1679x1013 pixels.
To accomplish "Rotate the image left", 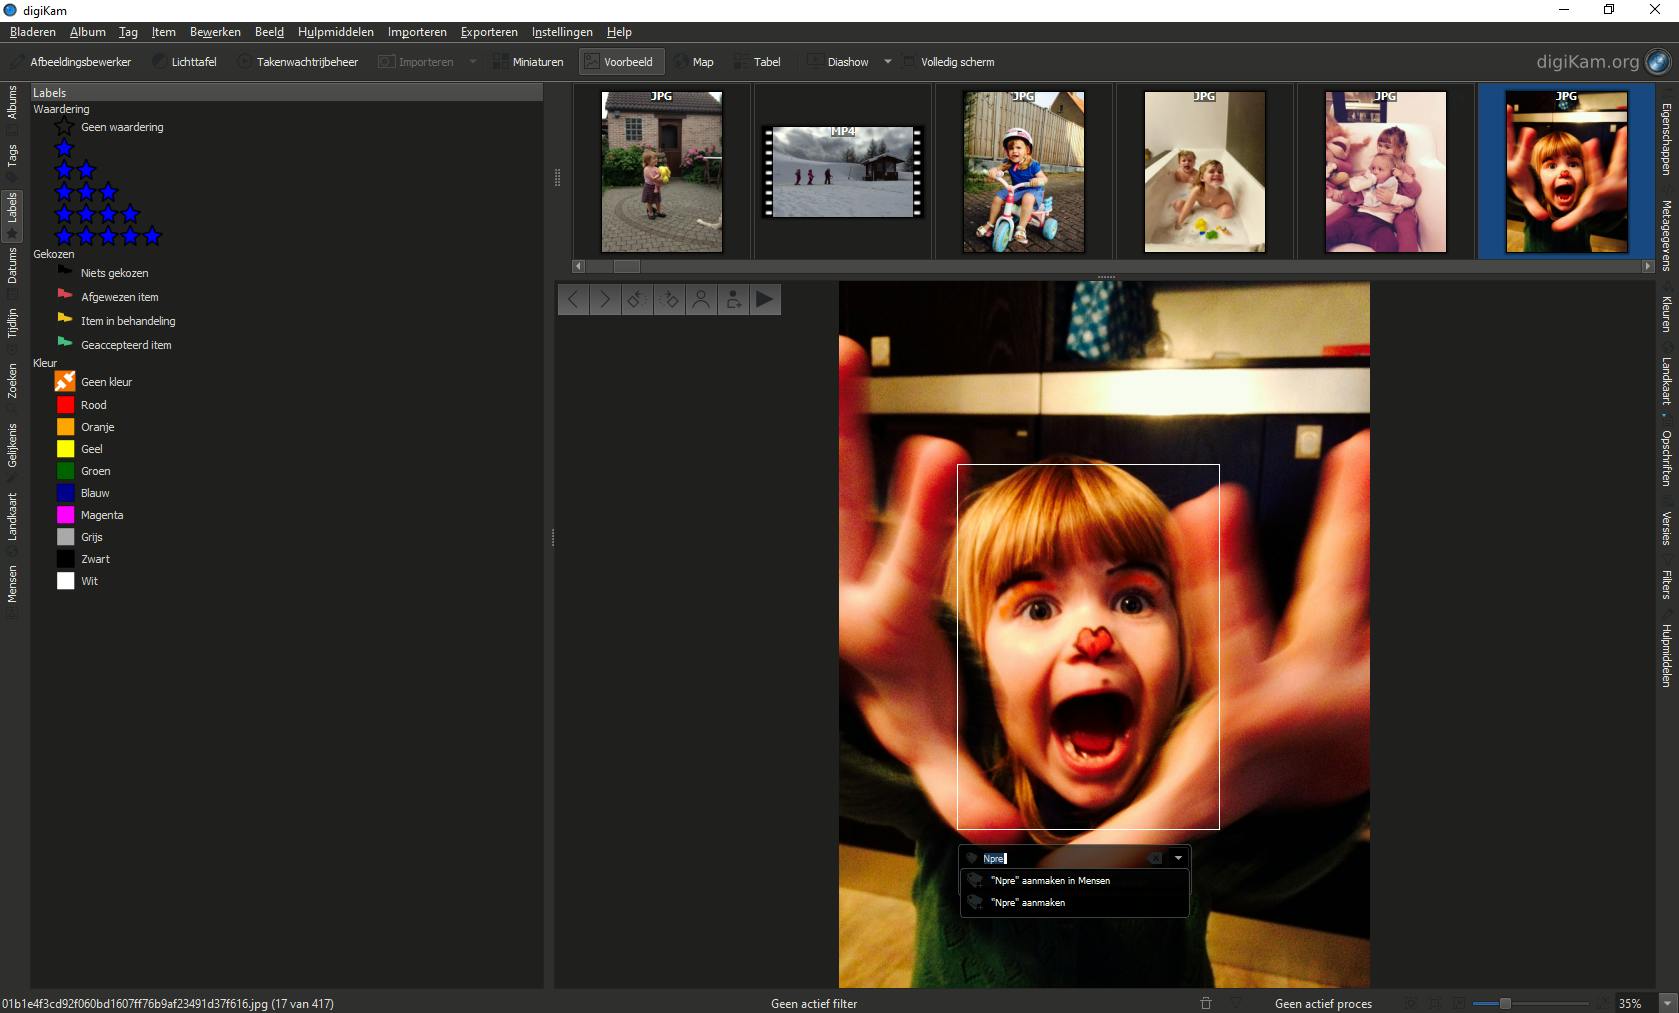I will pos(637,299).
